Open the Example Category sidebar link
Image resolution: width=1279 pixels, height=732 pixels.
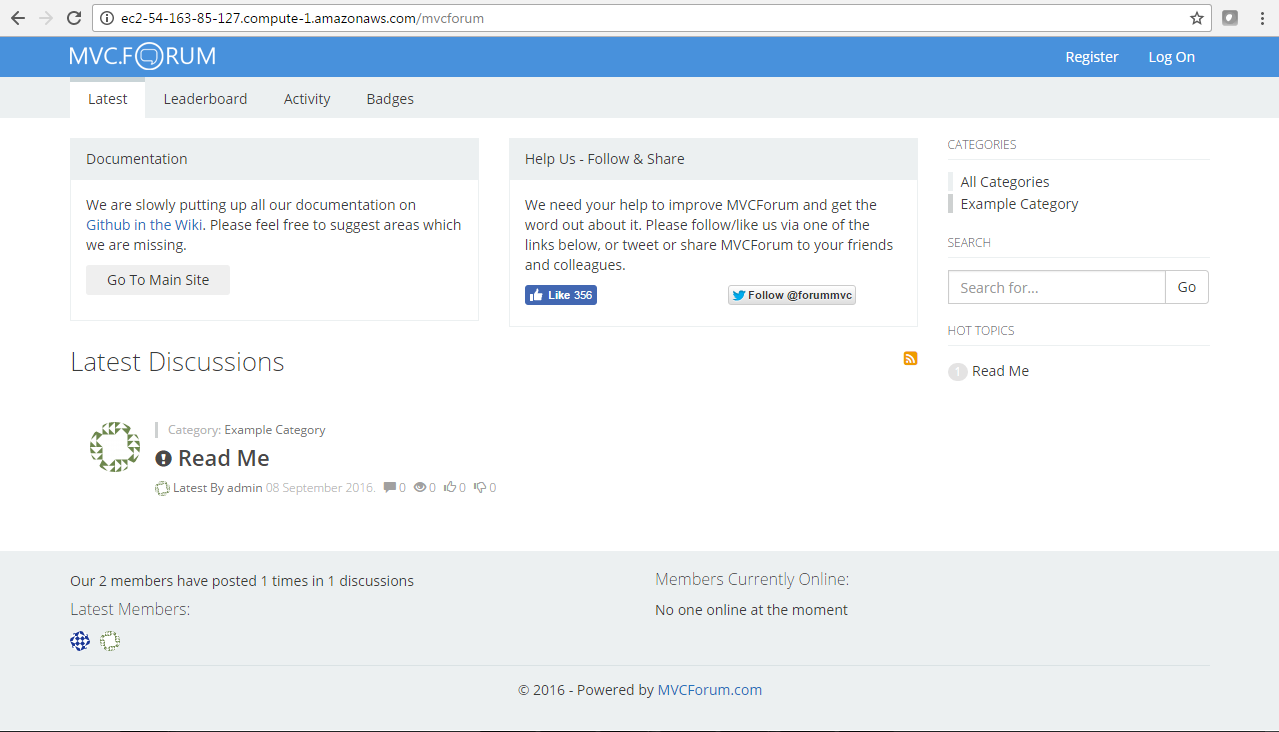[x=1019, y=204]
